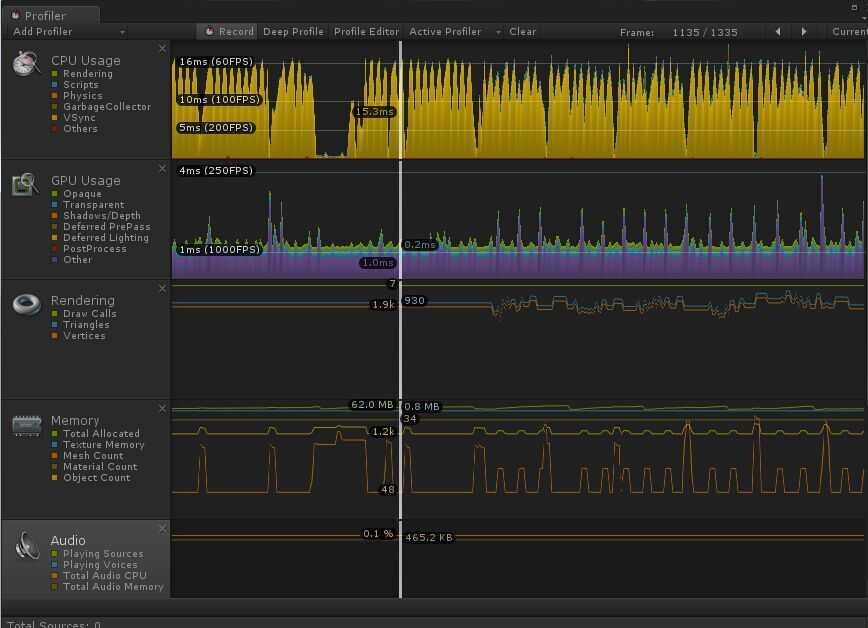Click the GPU Usage title
This screenshot has width=868, height=628.
click(x=85, y=181)
